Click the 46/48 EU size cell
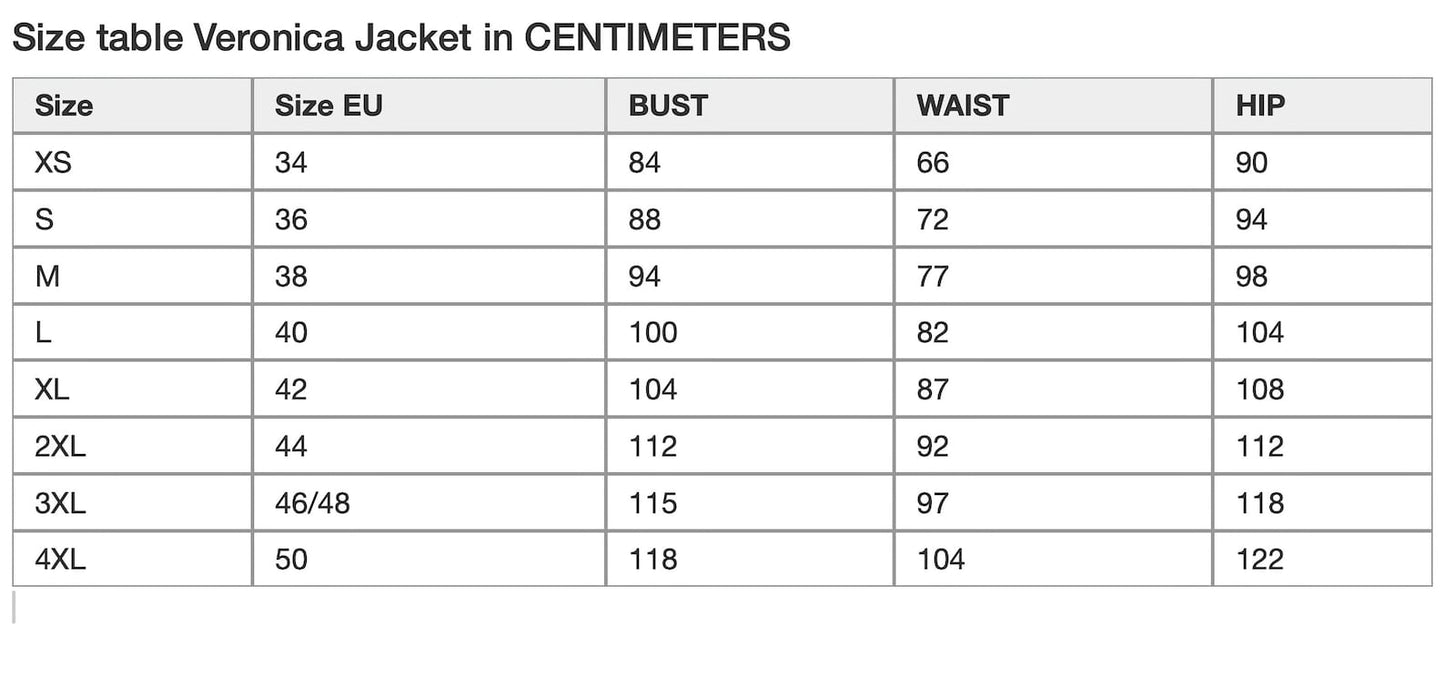 click(x=312, y=503)
